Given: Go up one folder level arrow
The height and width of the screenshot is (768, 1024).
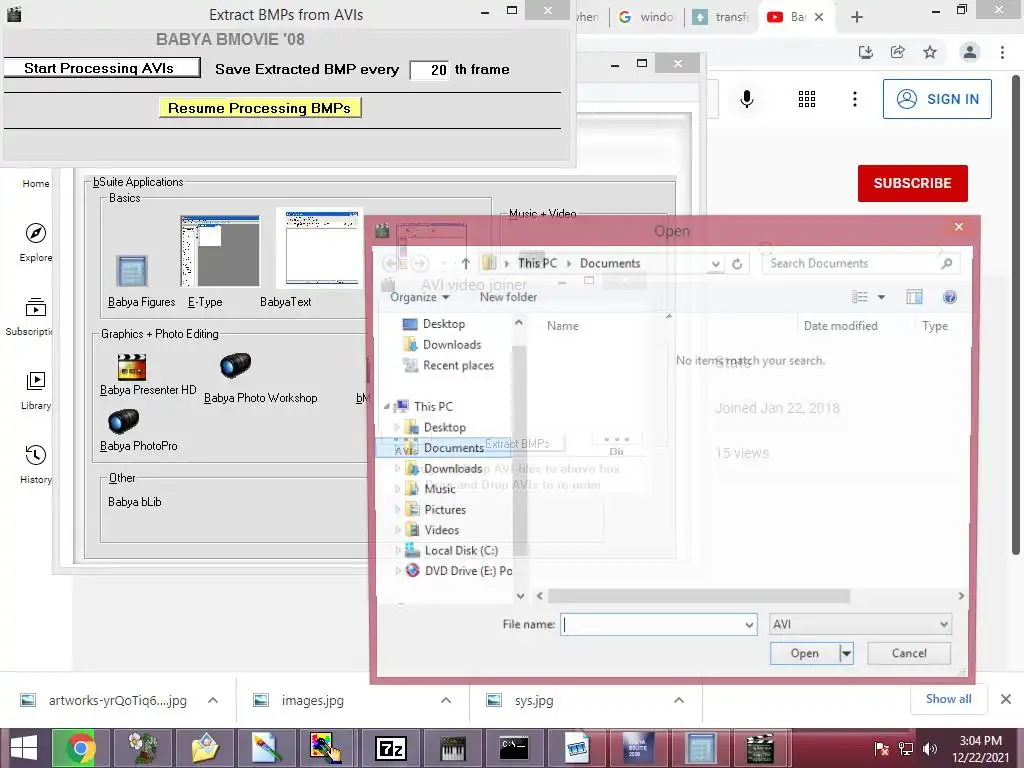Looking at the screenshot, I should (466, 263).
